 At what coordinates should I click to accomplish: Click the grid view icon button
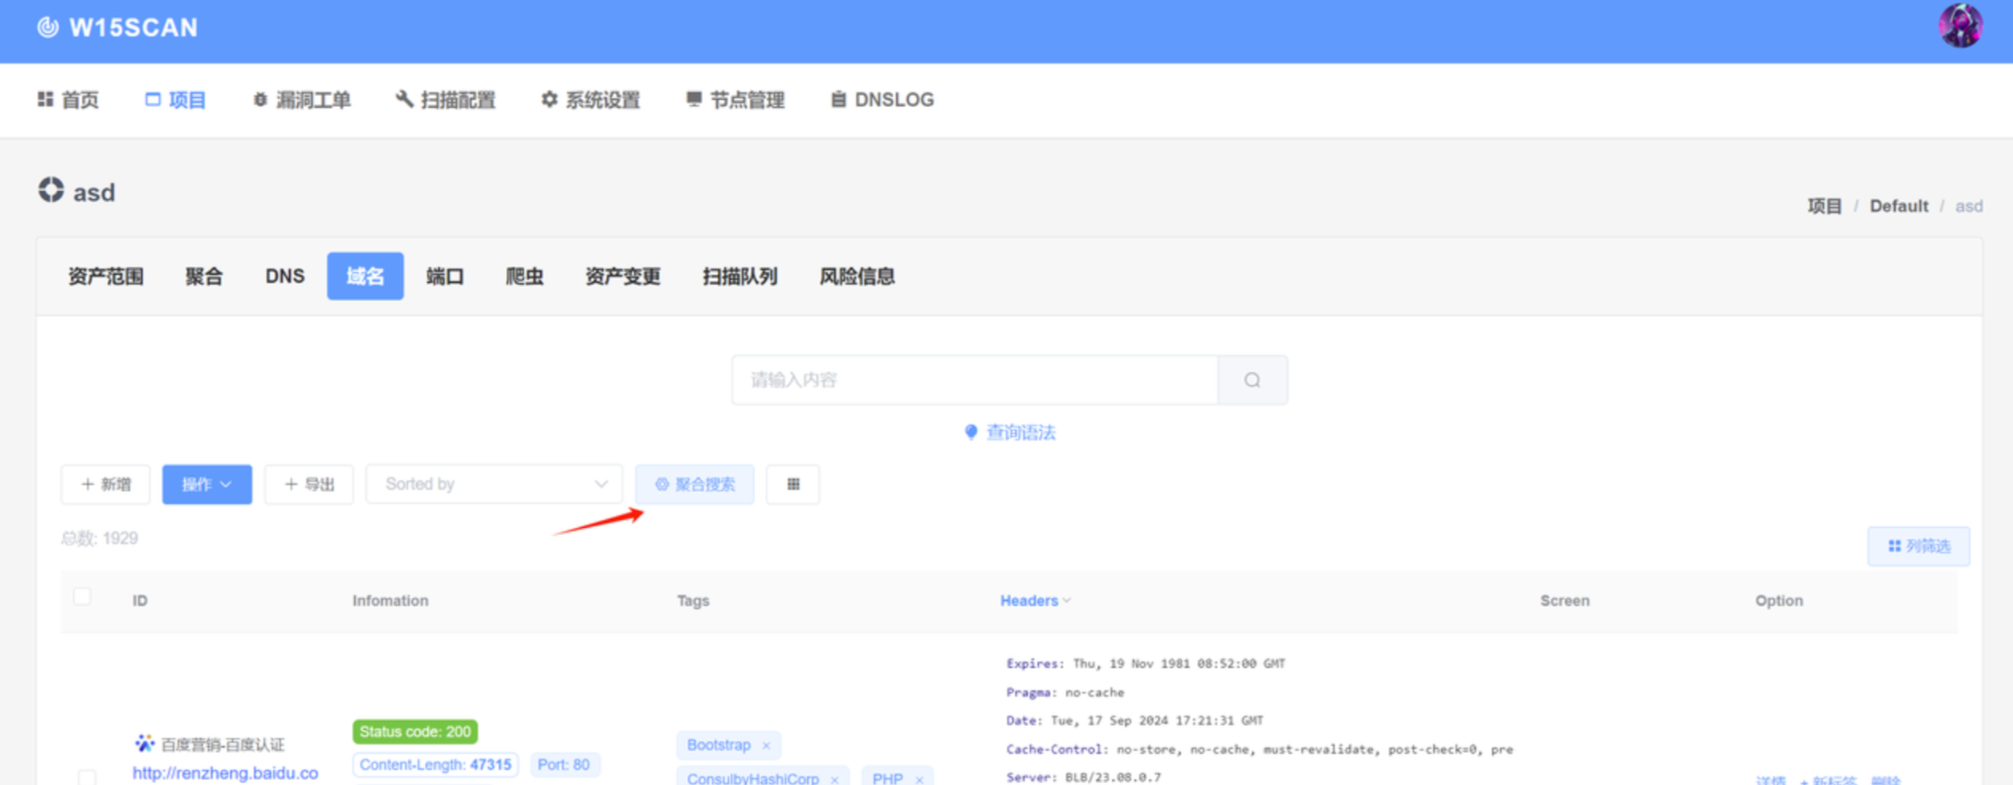[x=793, y=484]
